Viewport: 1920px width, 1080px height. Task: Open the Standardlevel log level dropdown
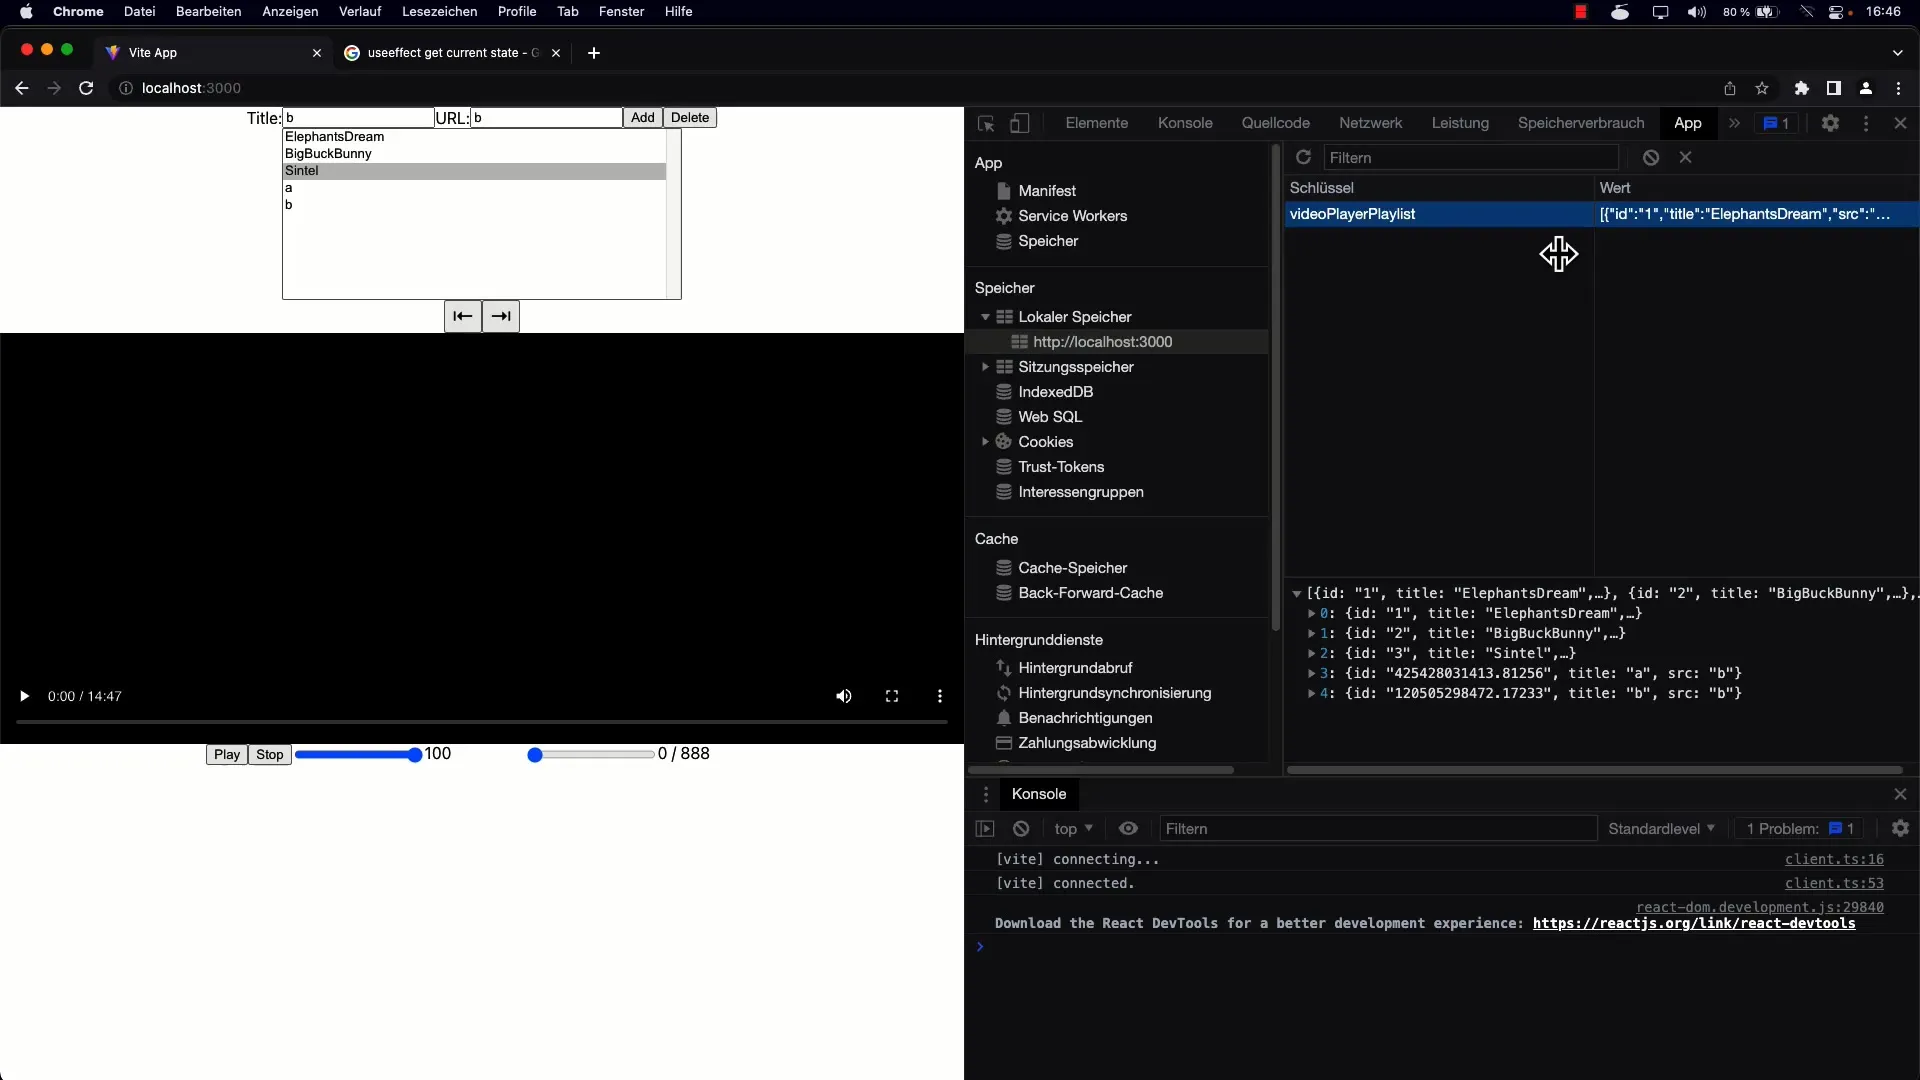point(1661,829)
